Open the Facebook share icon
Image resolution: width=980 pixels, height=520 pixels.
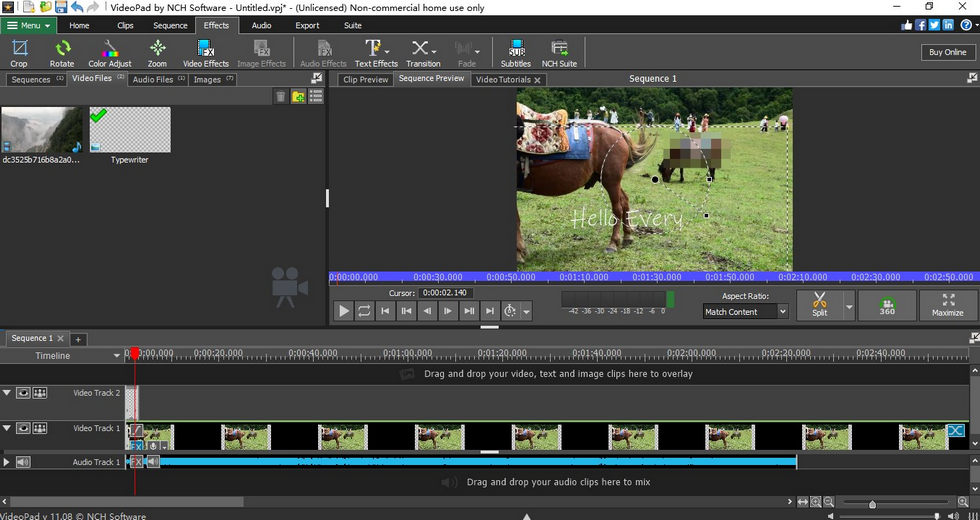pyautogui.click(x=921, y=25)
